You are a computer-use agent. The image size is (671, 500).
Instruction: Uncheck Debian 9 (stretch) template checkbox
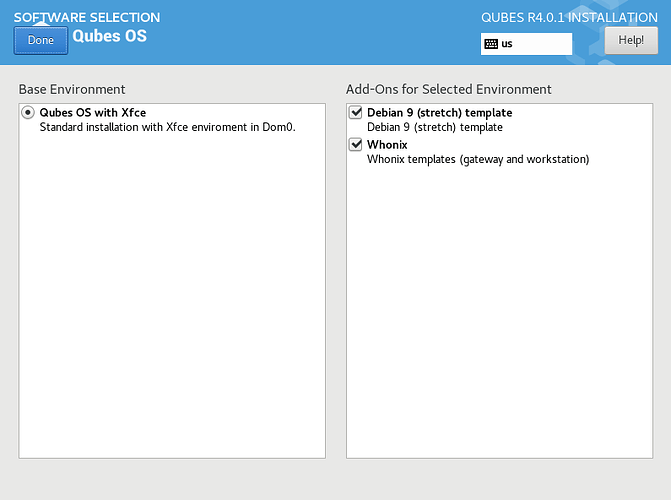point(356,113)
